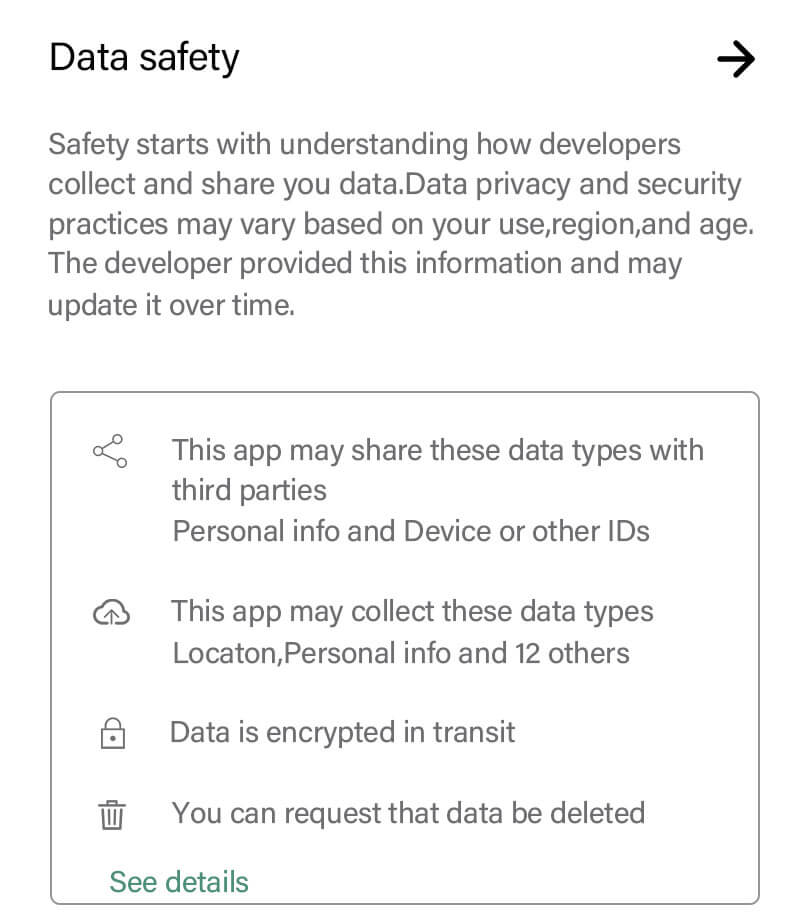810x917 pixels.
Task: Open Data safety with the arrow icon
Action: tap(736, 59)
